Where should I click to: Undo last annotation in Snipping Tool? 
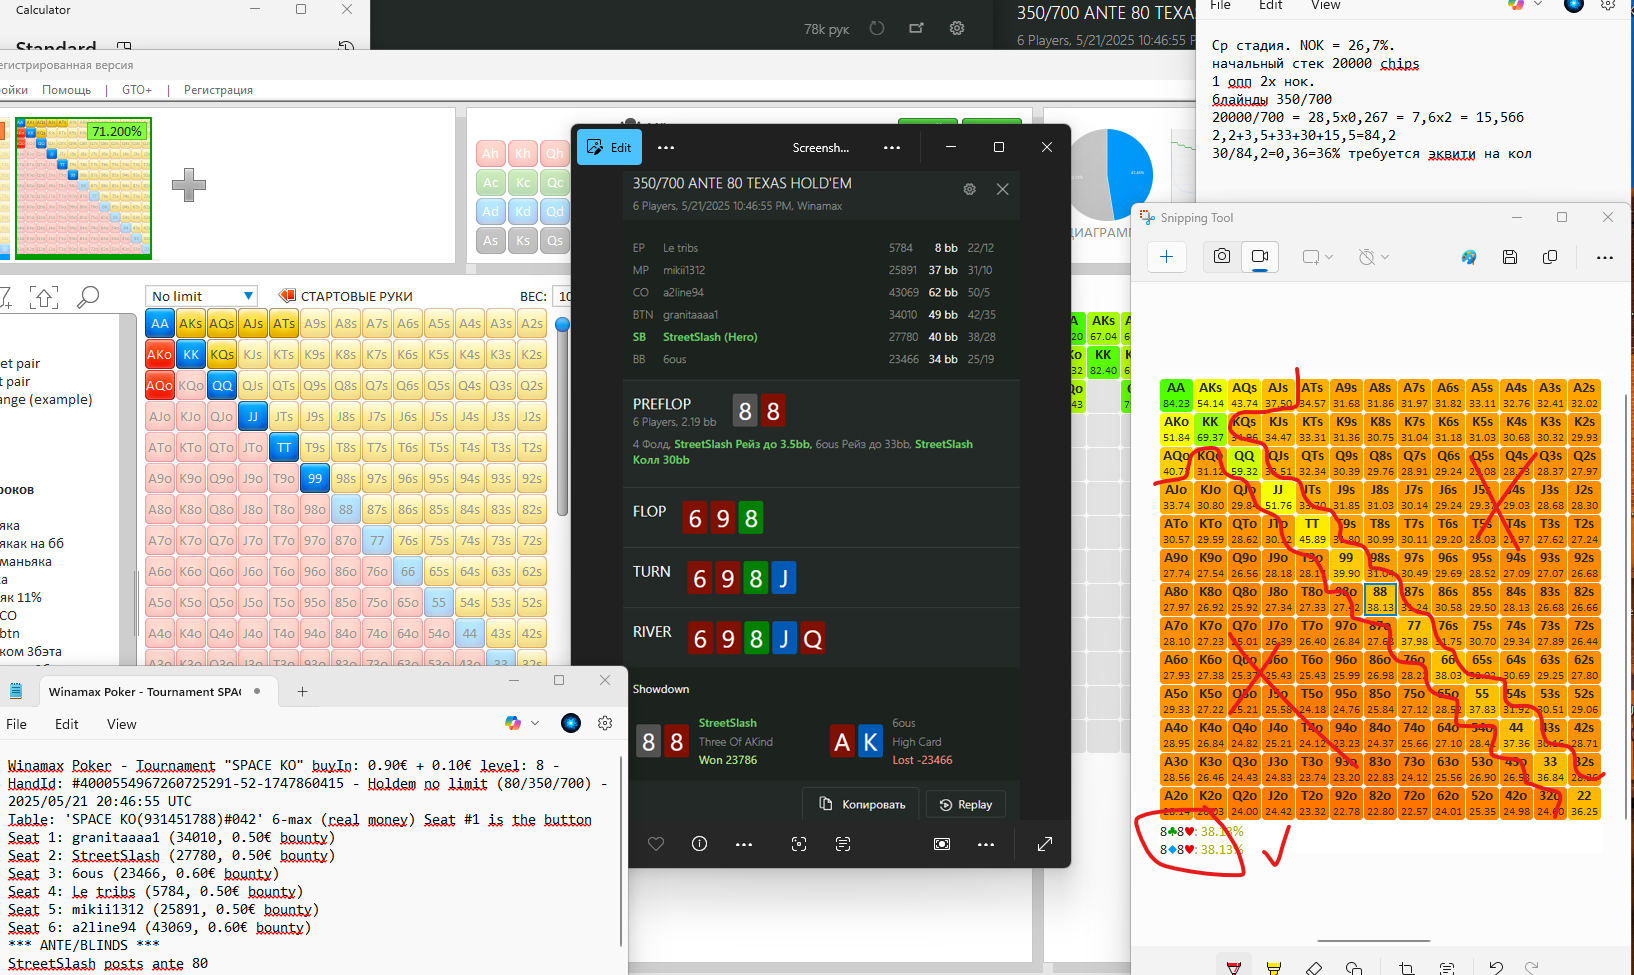(1495, 967)
